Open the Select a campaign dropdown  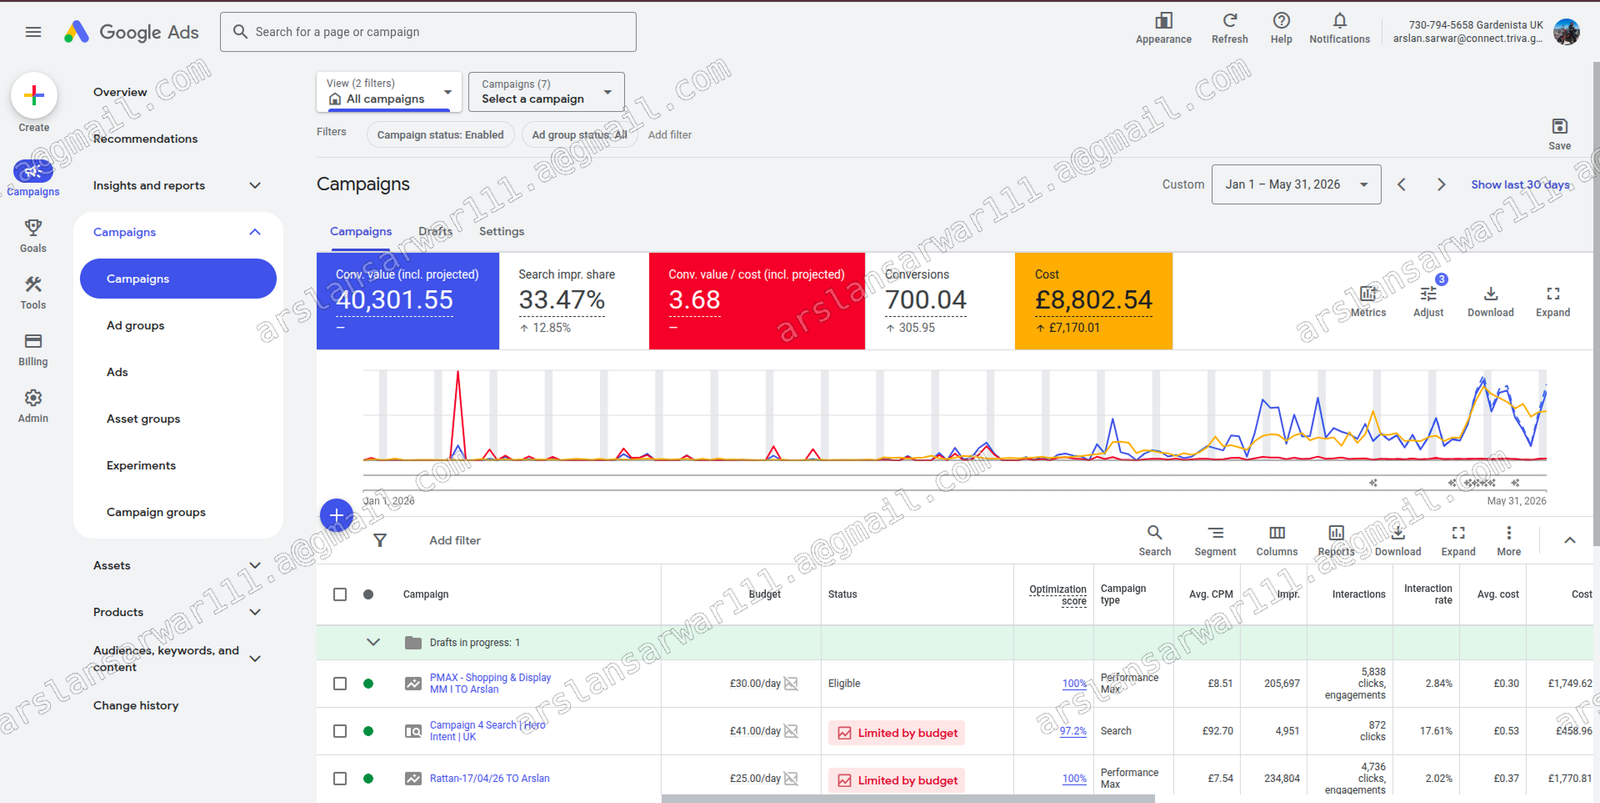coord(546,92)
